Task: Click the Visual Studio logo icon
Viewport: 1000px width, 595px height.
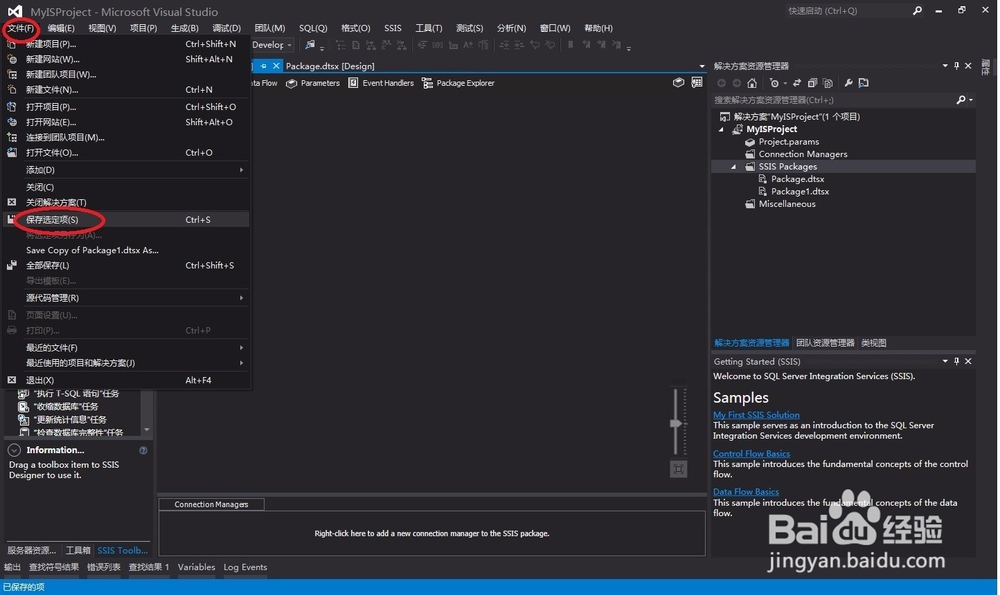Action: pyautogui.click(x=15, y=11)
